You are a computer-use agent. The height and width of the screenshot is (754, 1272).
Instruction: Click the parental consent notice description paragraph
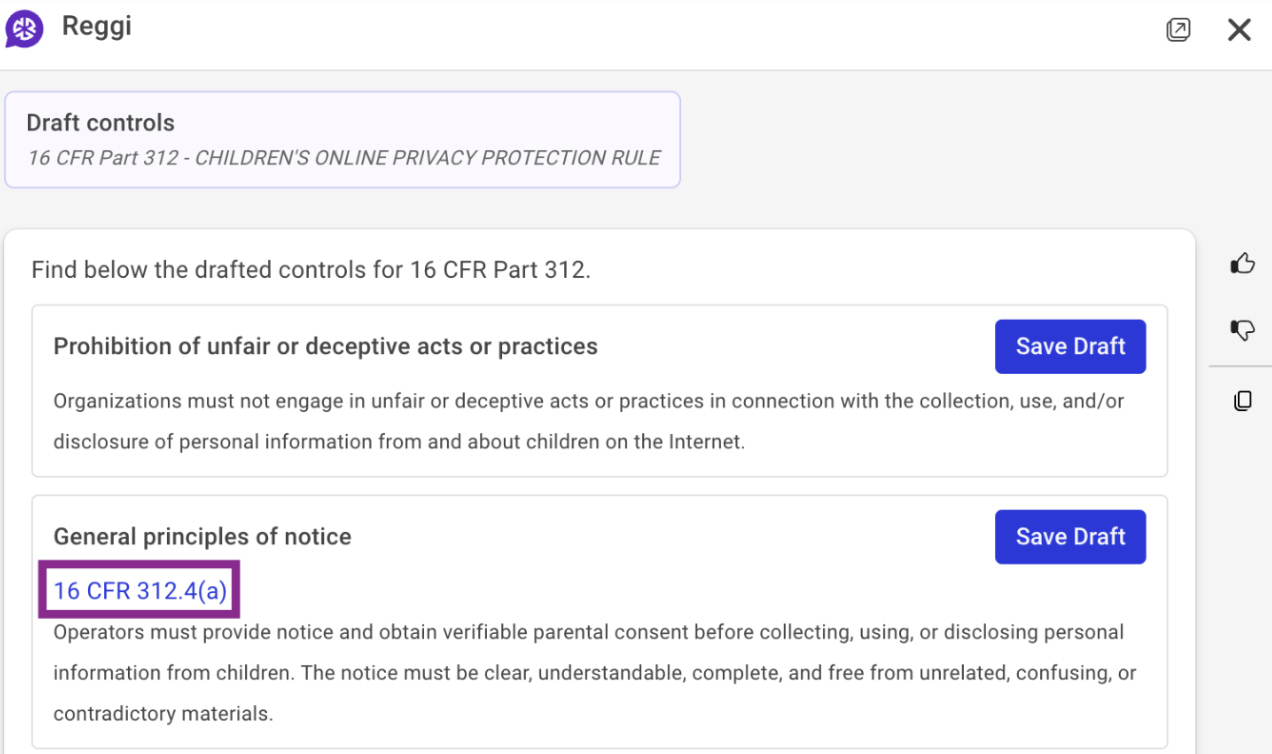click(x=594, y=673)
